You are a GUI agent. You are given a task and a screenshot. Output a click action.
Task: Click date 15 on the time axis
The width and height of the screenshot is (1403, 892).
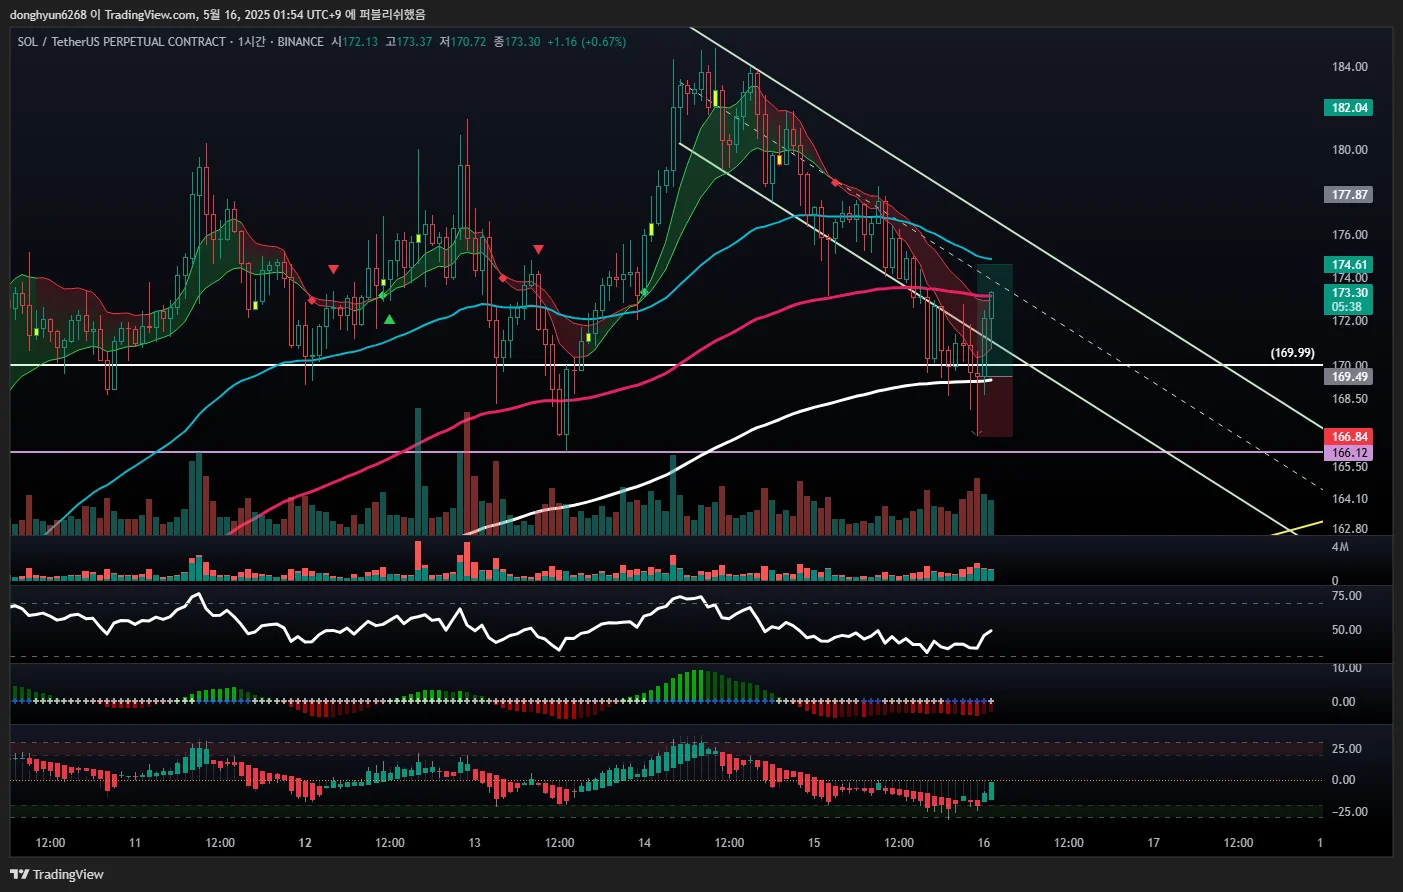click(814, 843)
